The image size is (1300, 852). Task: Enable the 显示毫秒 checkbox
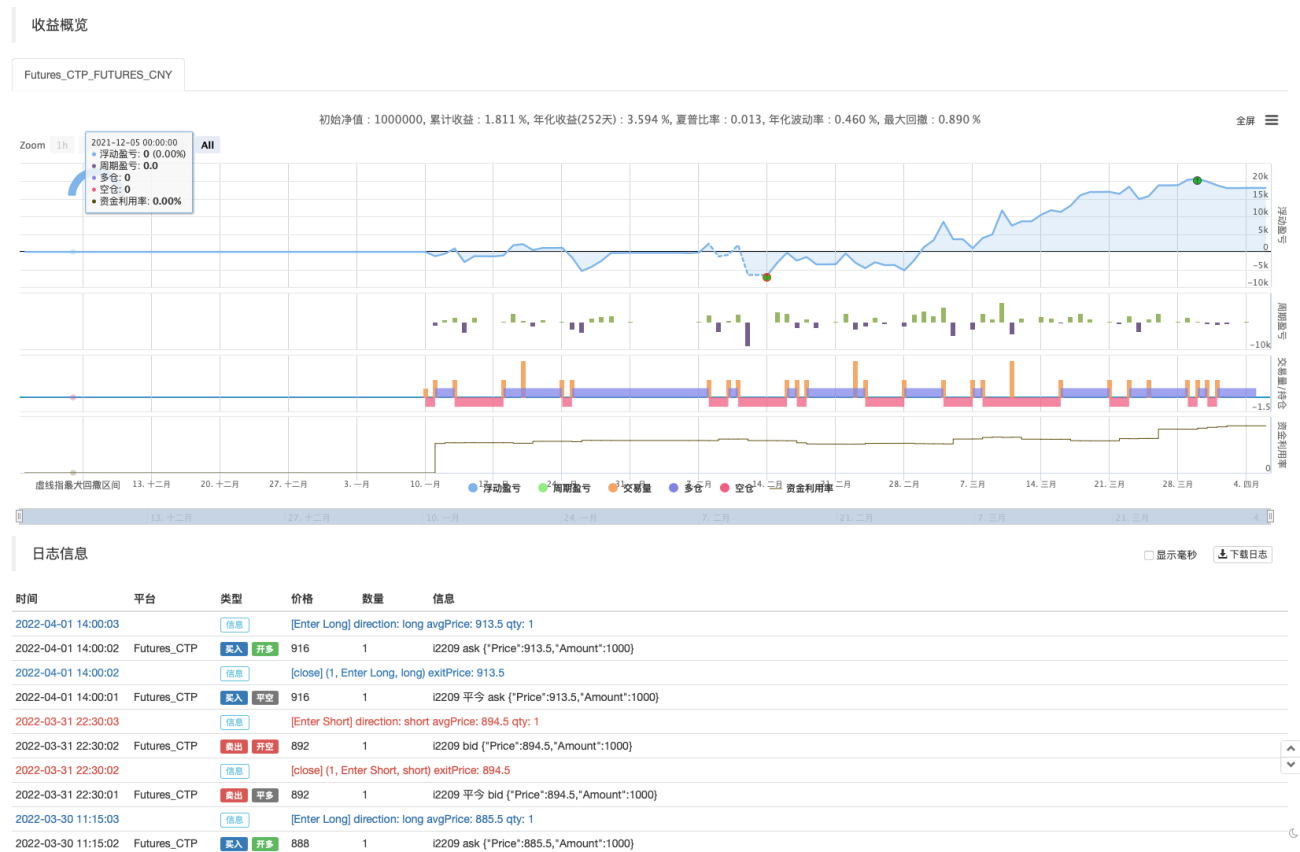pos(1149,555)
